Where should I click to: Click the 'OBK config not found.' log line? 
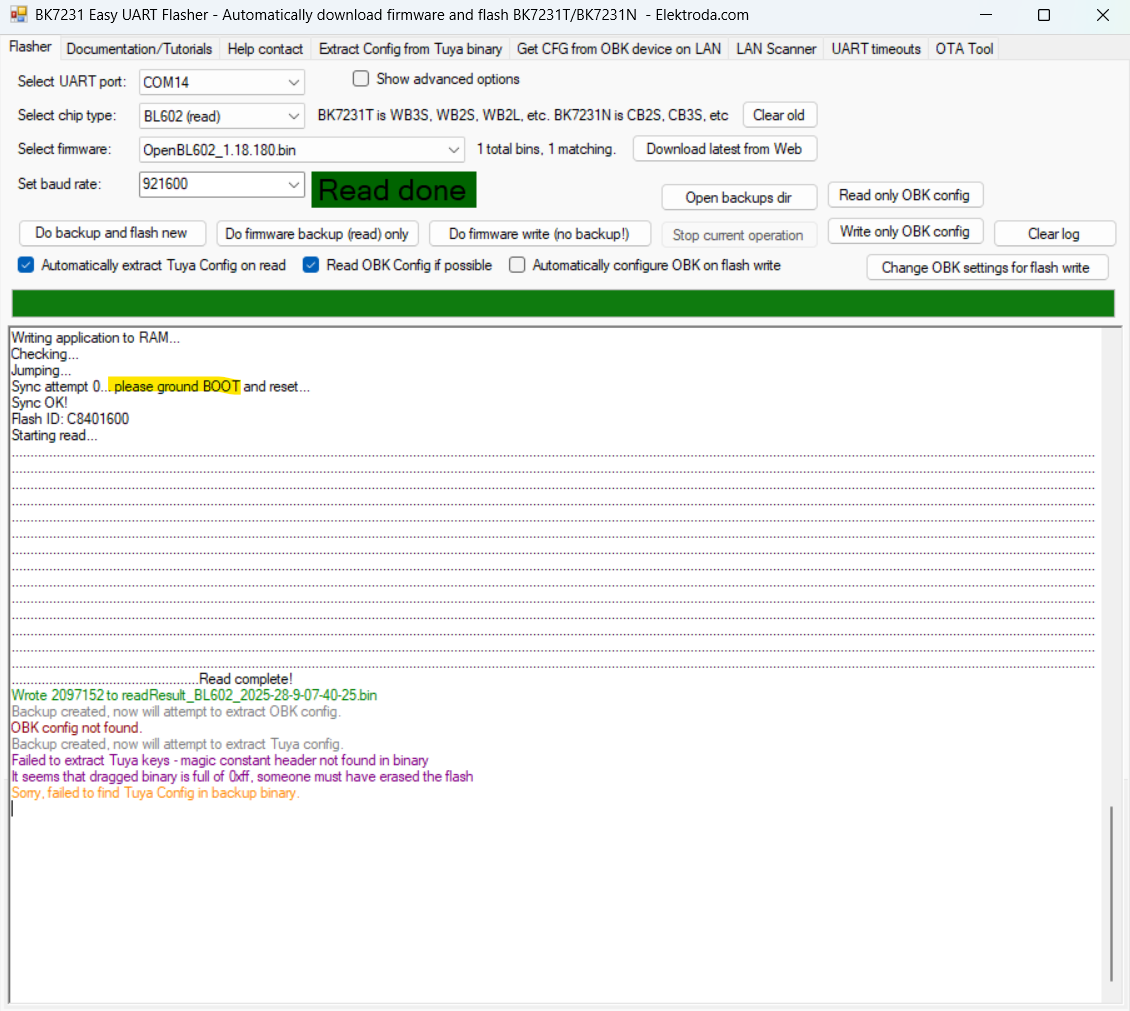76,728
